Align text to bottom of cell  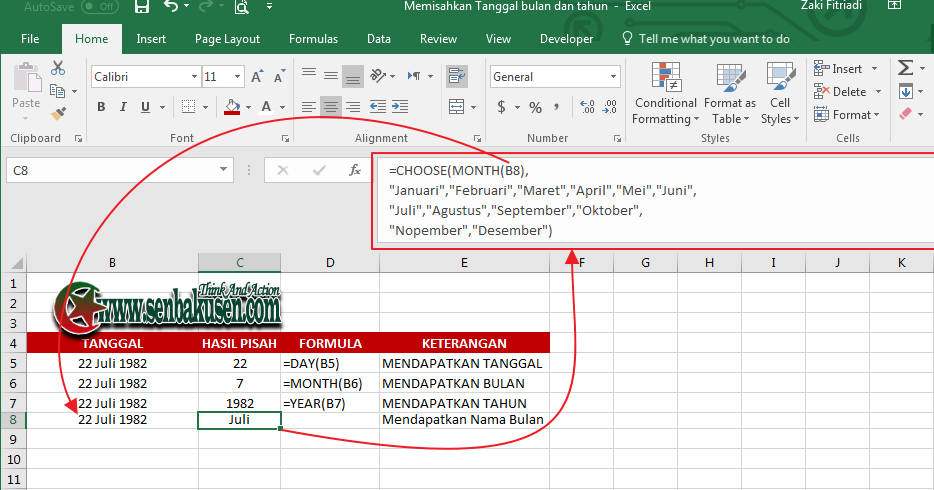(x=353, y=76)
